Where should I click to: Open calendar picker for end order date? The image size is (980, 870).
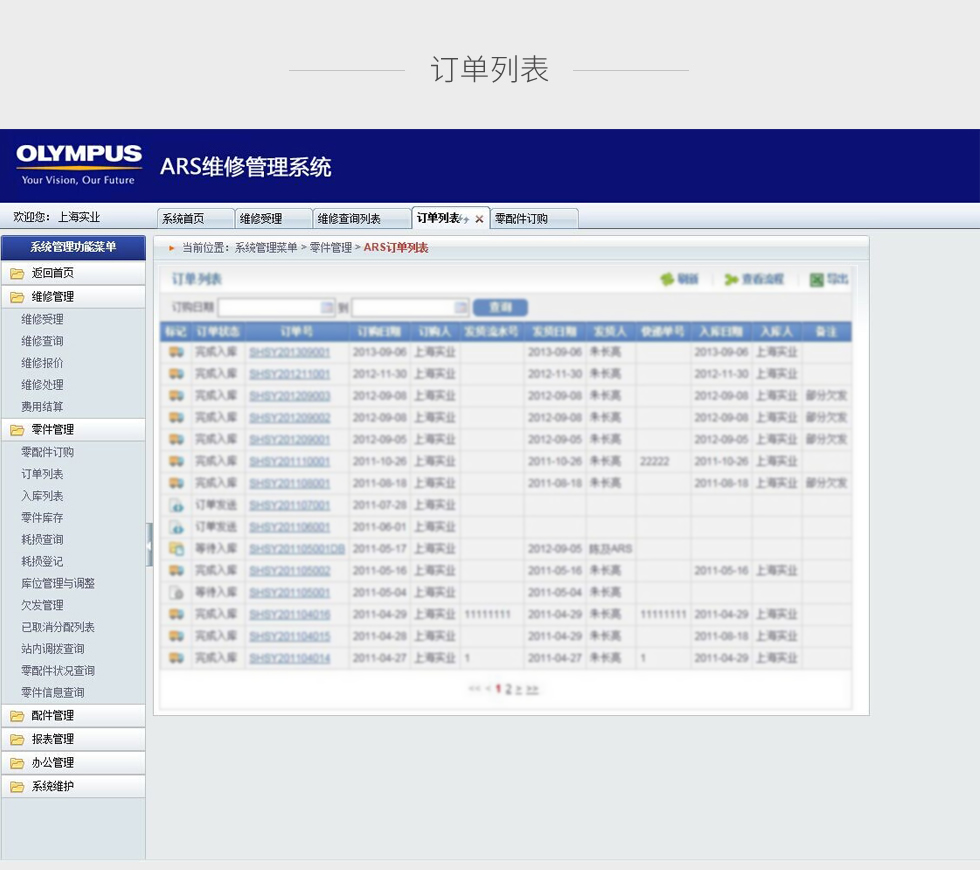click(x=461, y=308)
